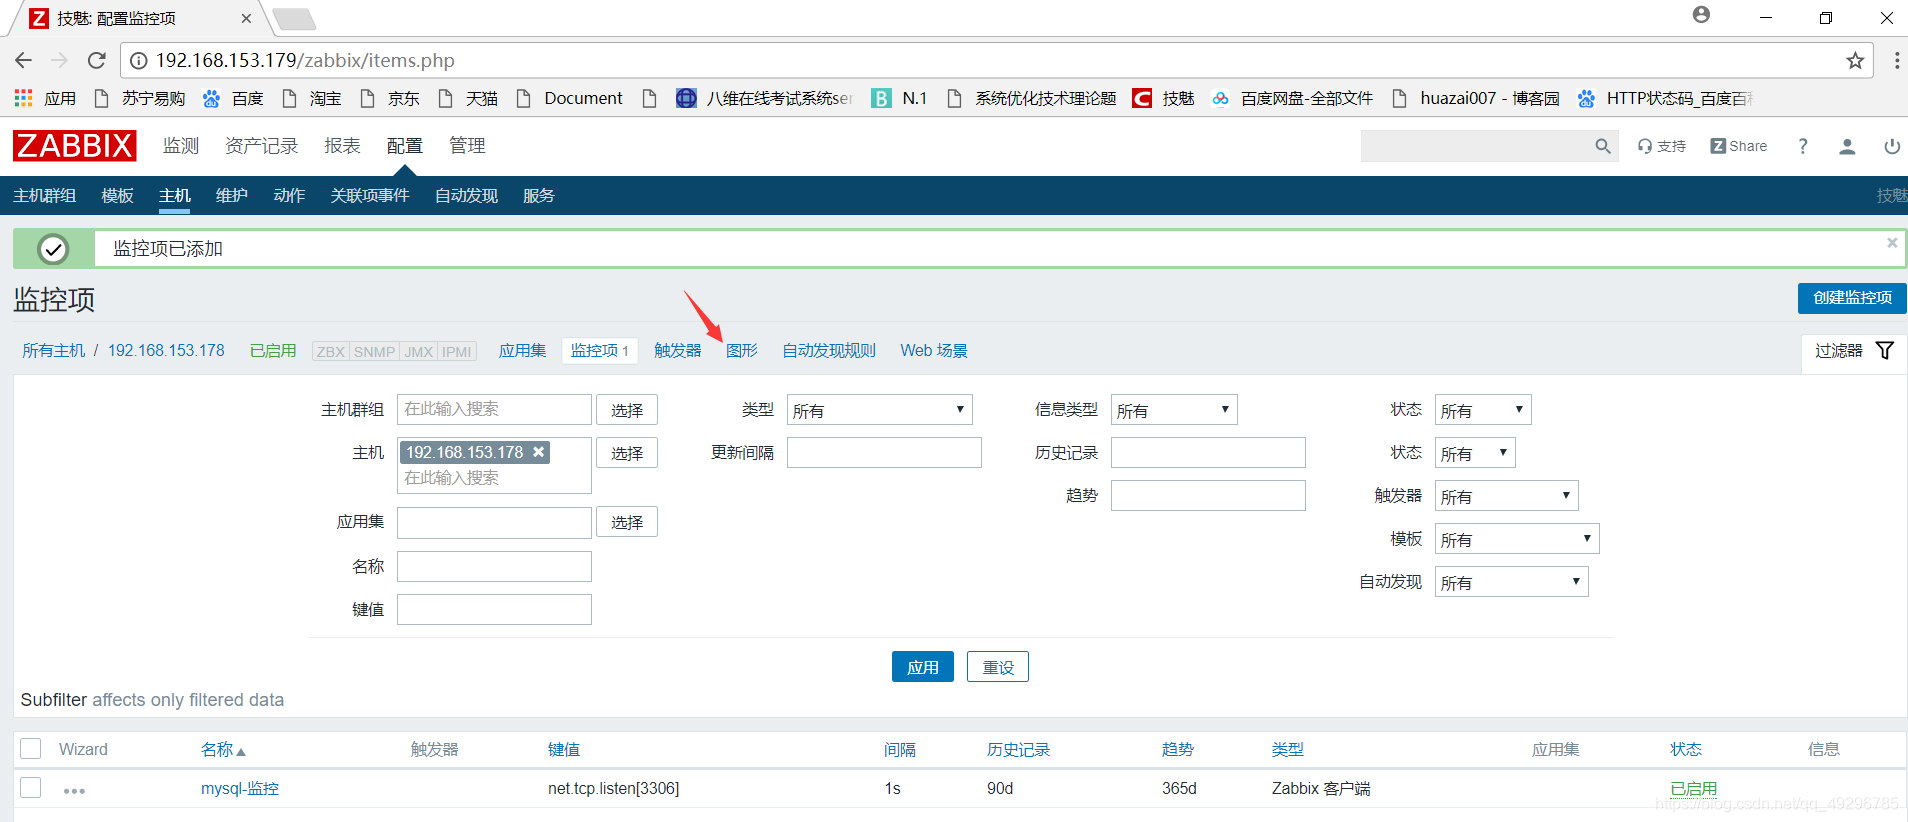Image resolution: width=1908 pixels, height=822 pixels.
Task: Click the ZABBIX logo
Action: click(x=75, y=146)
